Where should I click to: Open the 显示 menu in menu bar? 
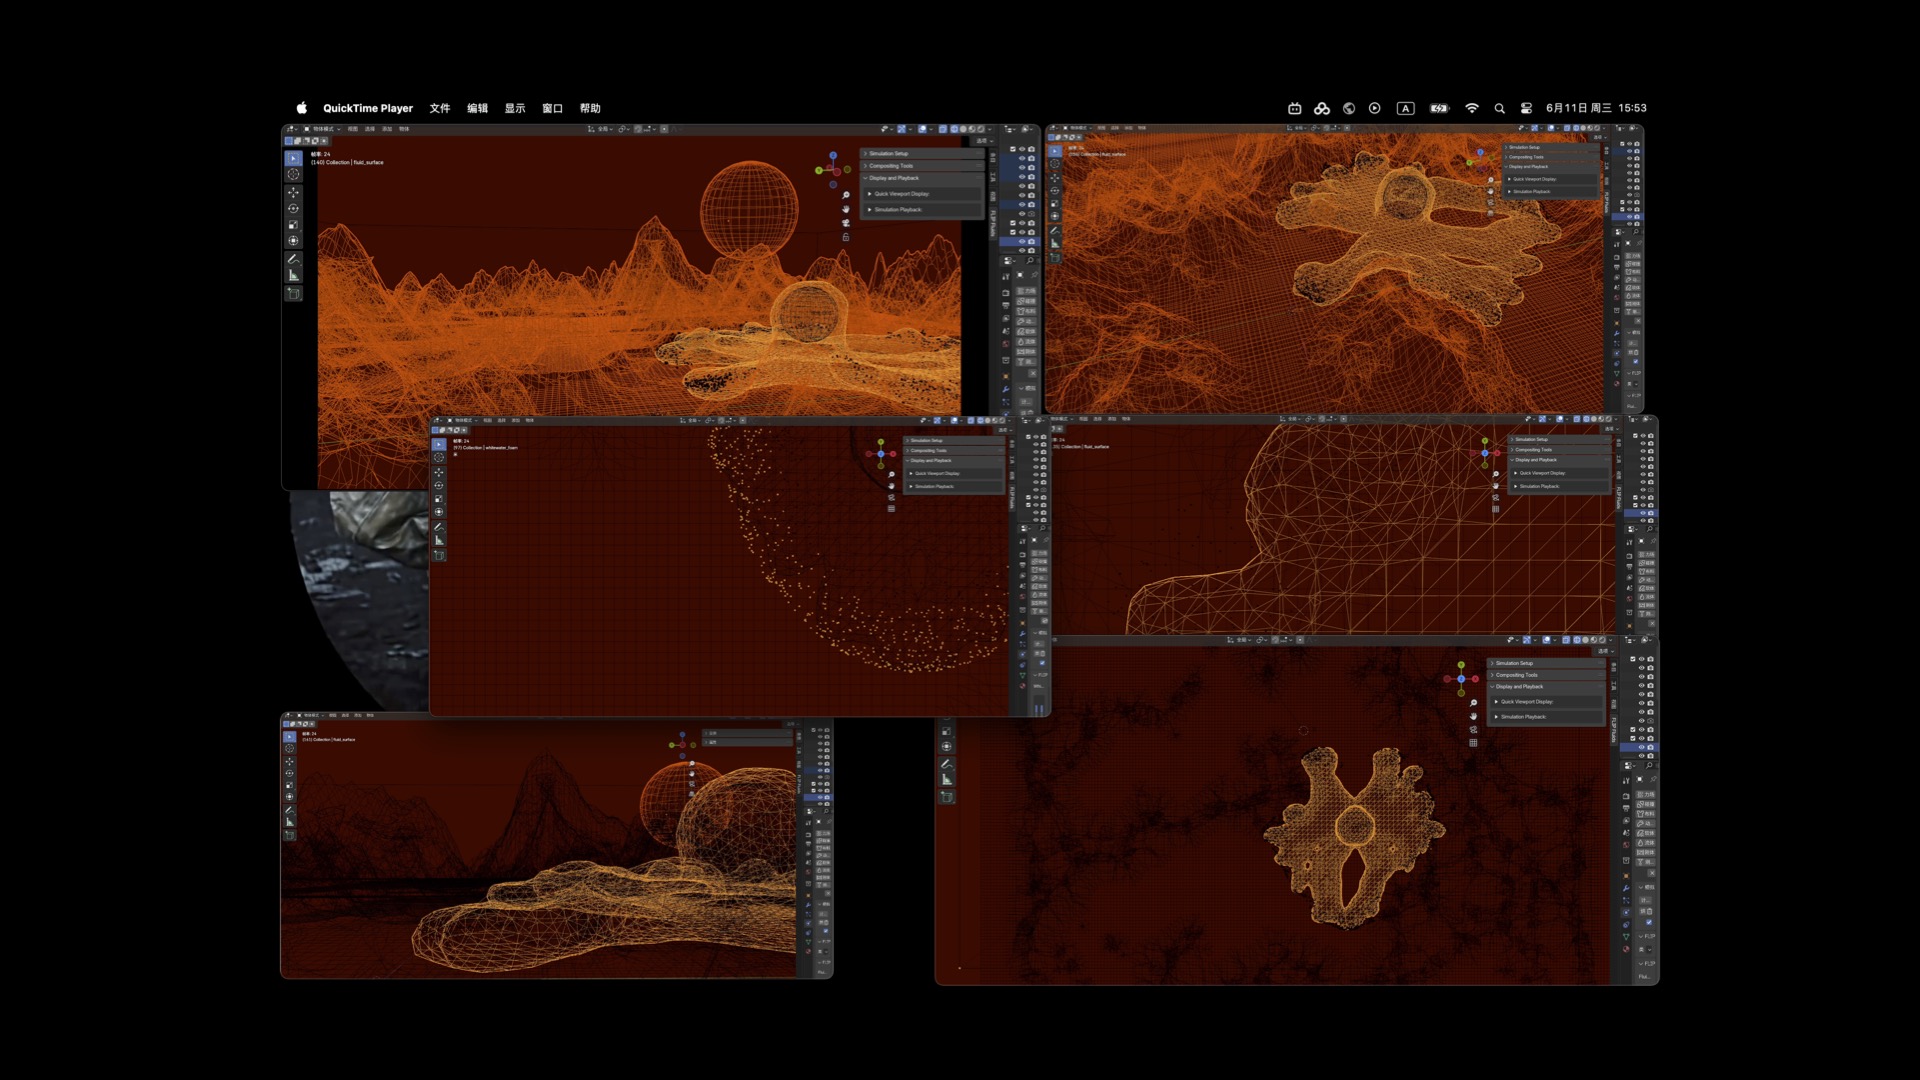[x=514, y=108]
